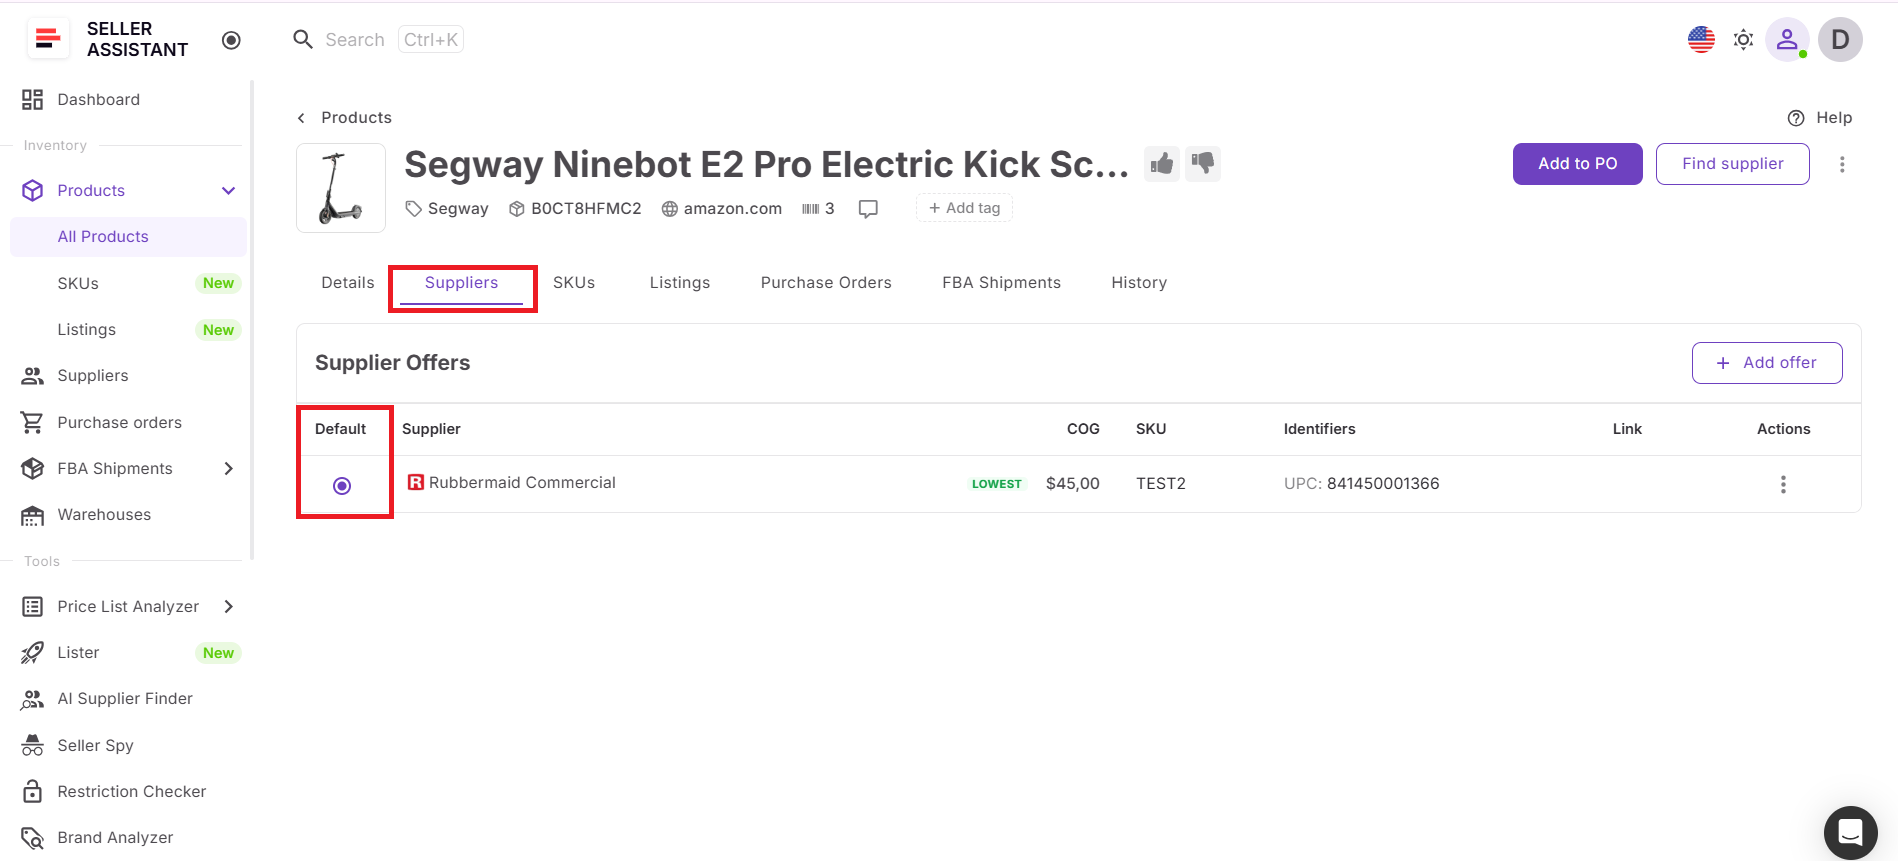
Task: Open All Products in the sidebar
Action: pyautogui.click(x=128, y=237)
